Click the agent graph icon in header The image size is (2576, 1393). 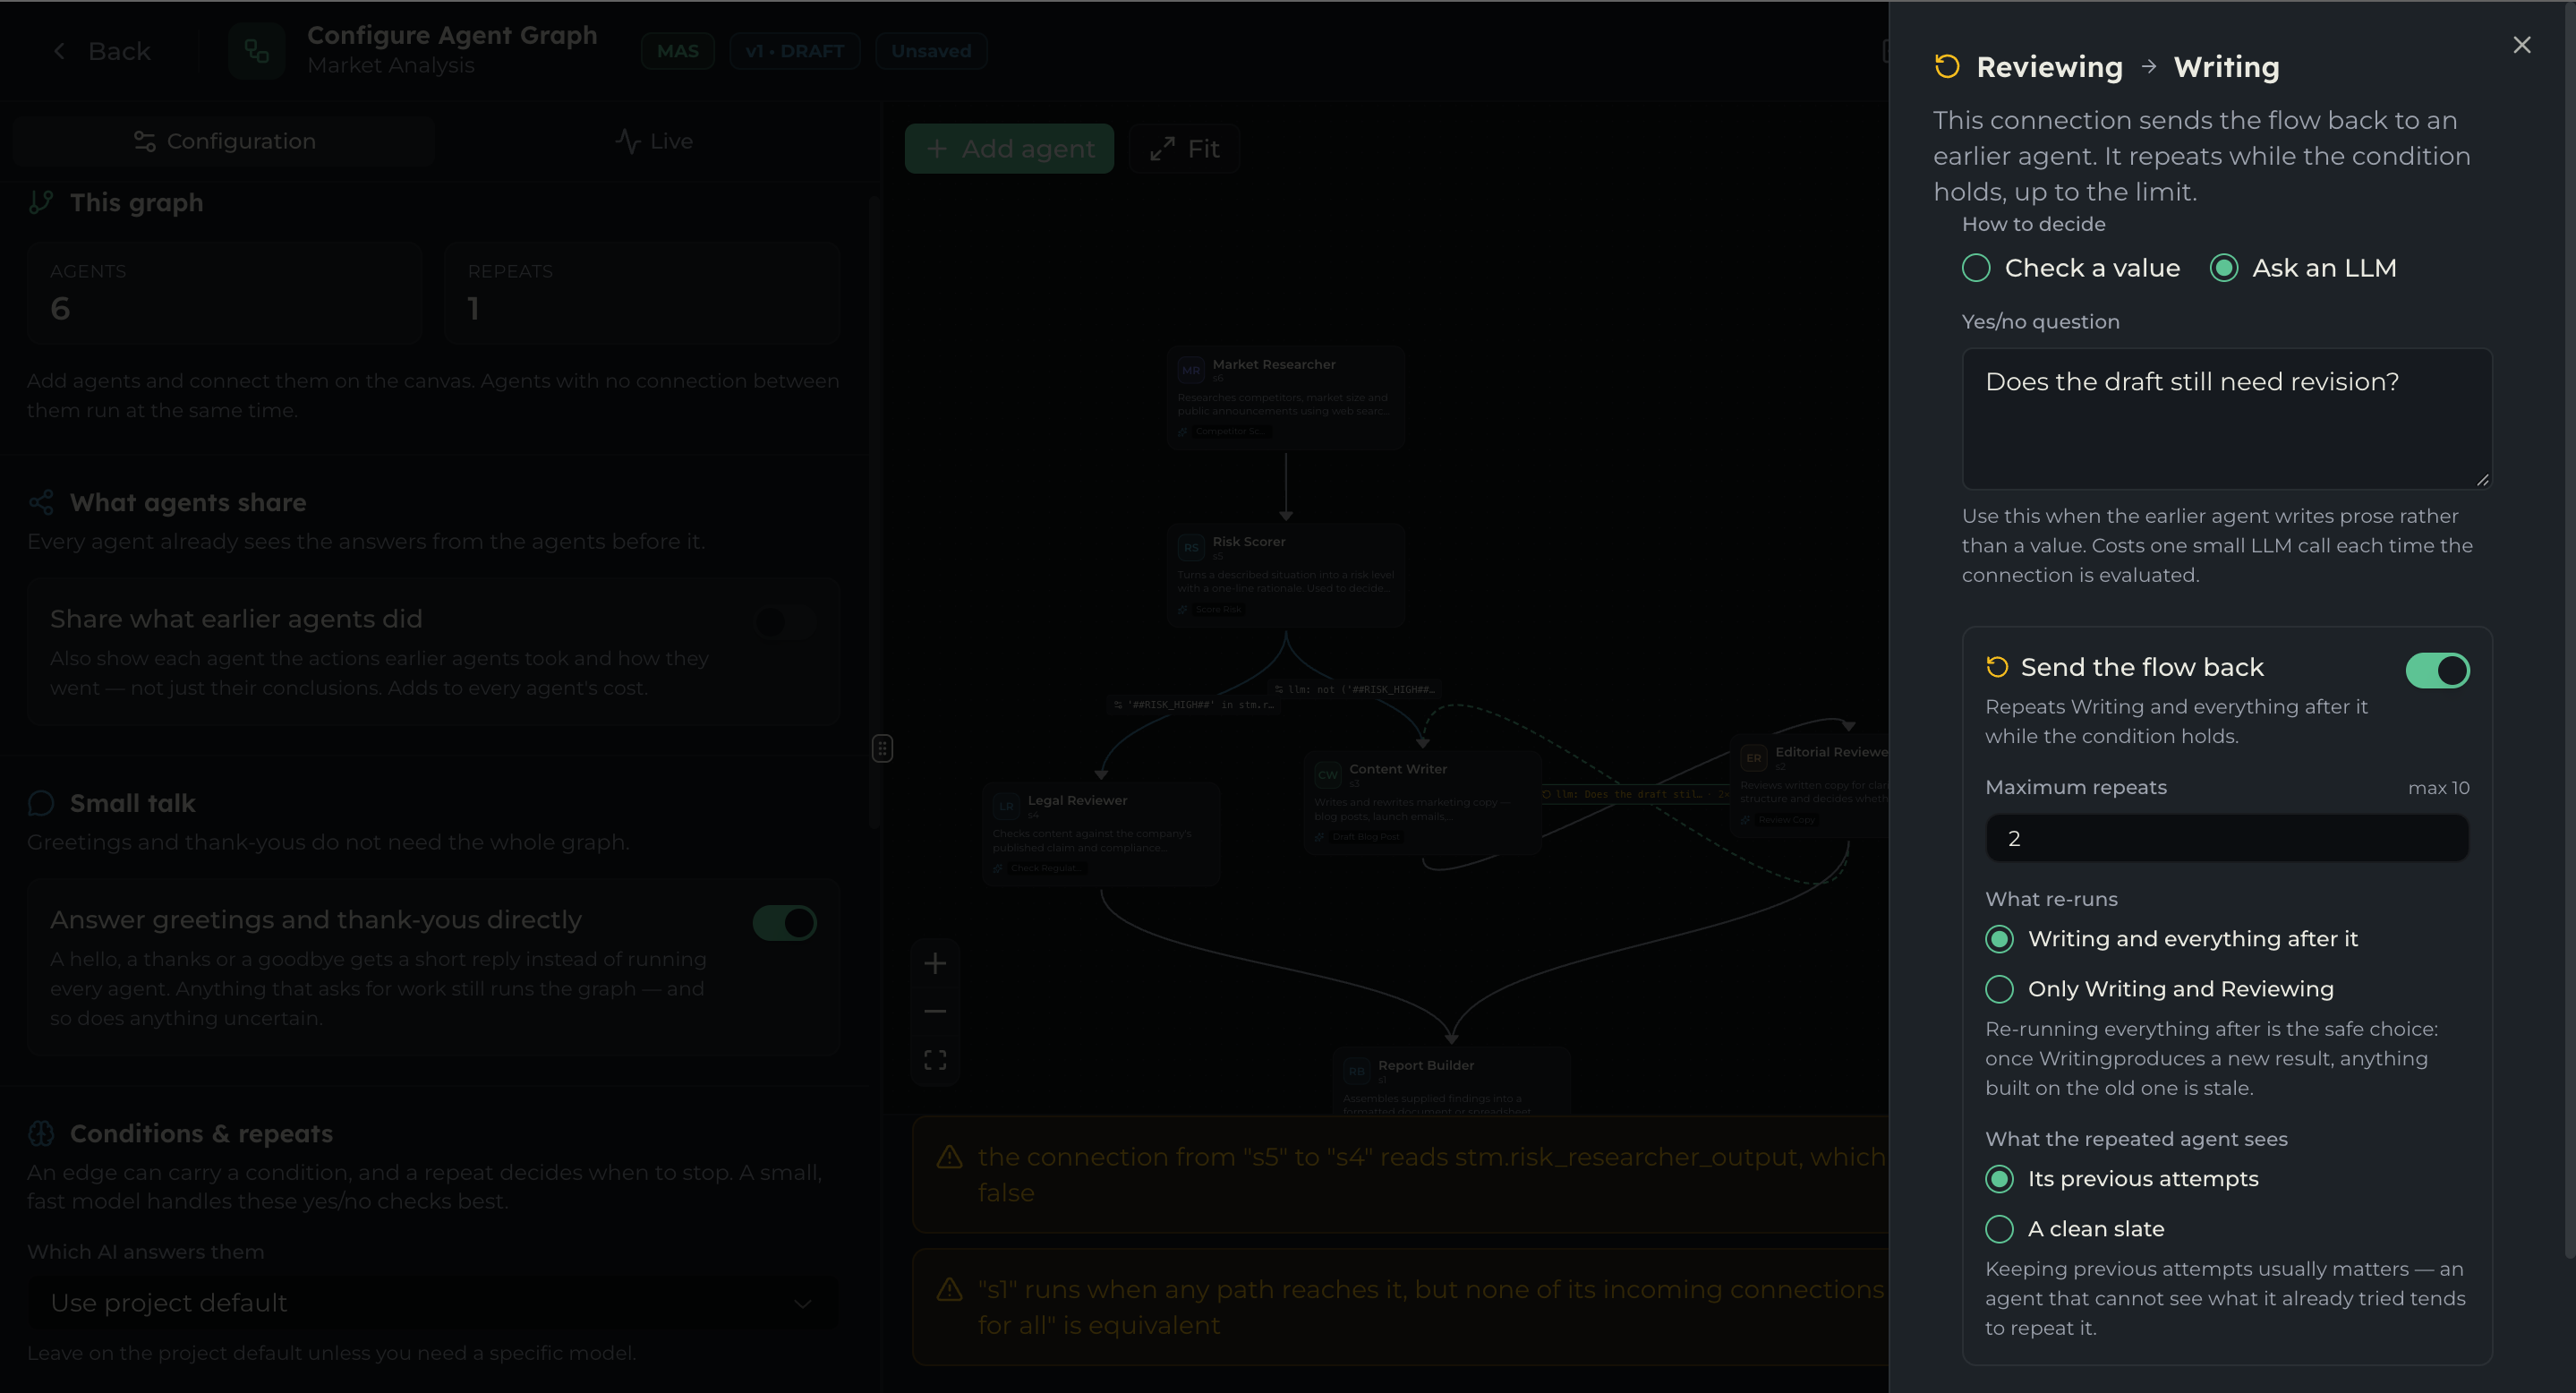(x=256, y=51)
